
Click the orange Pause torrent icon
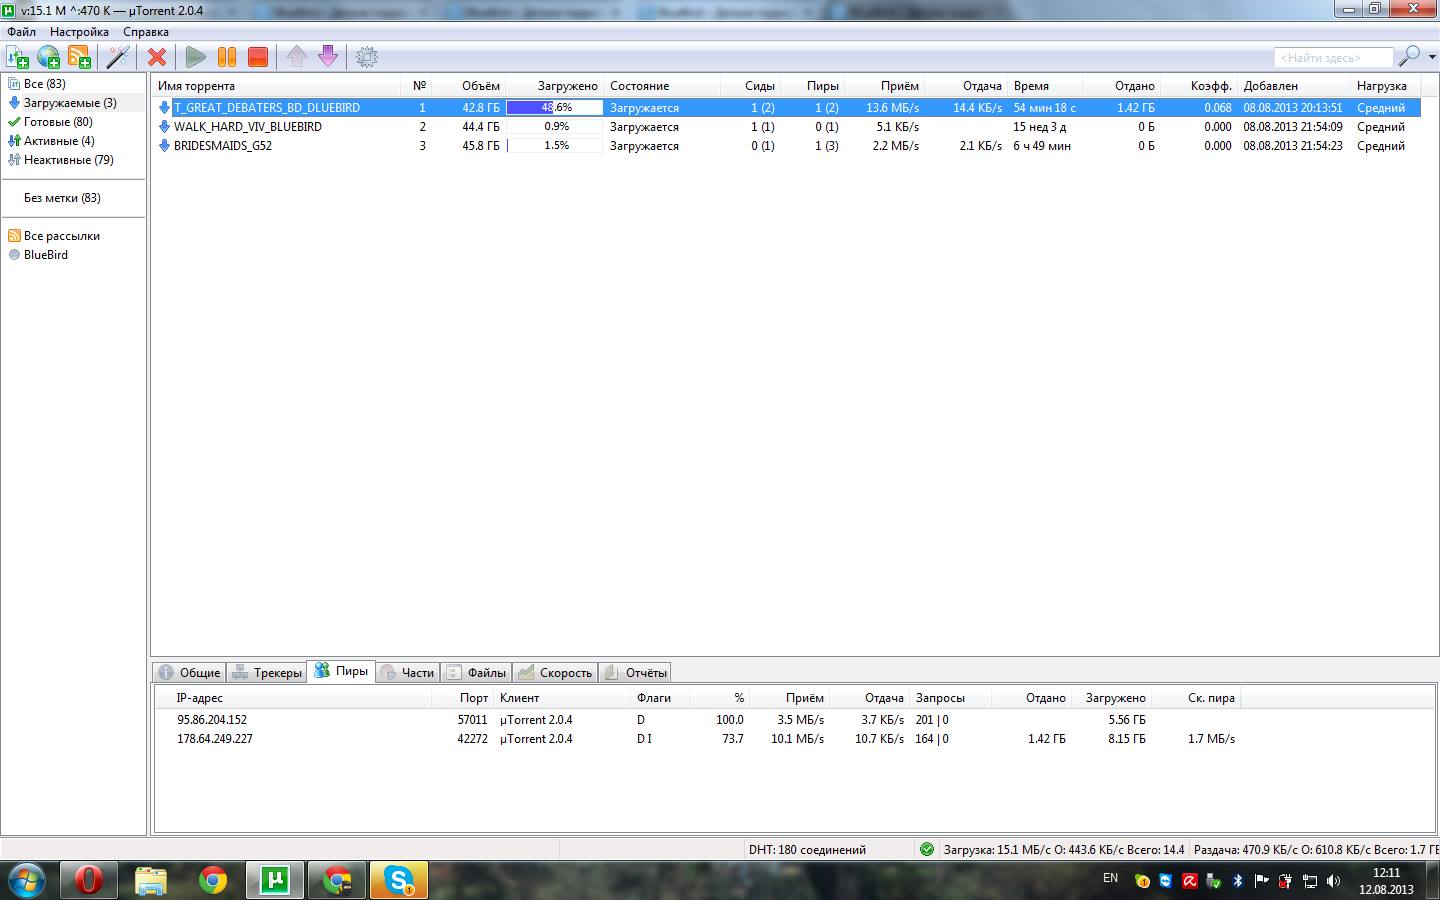(227, 57)
